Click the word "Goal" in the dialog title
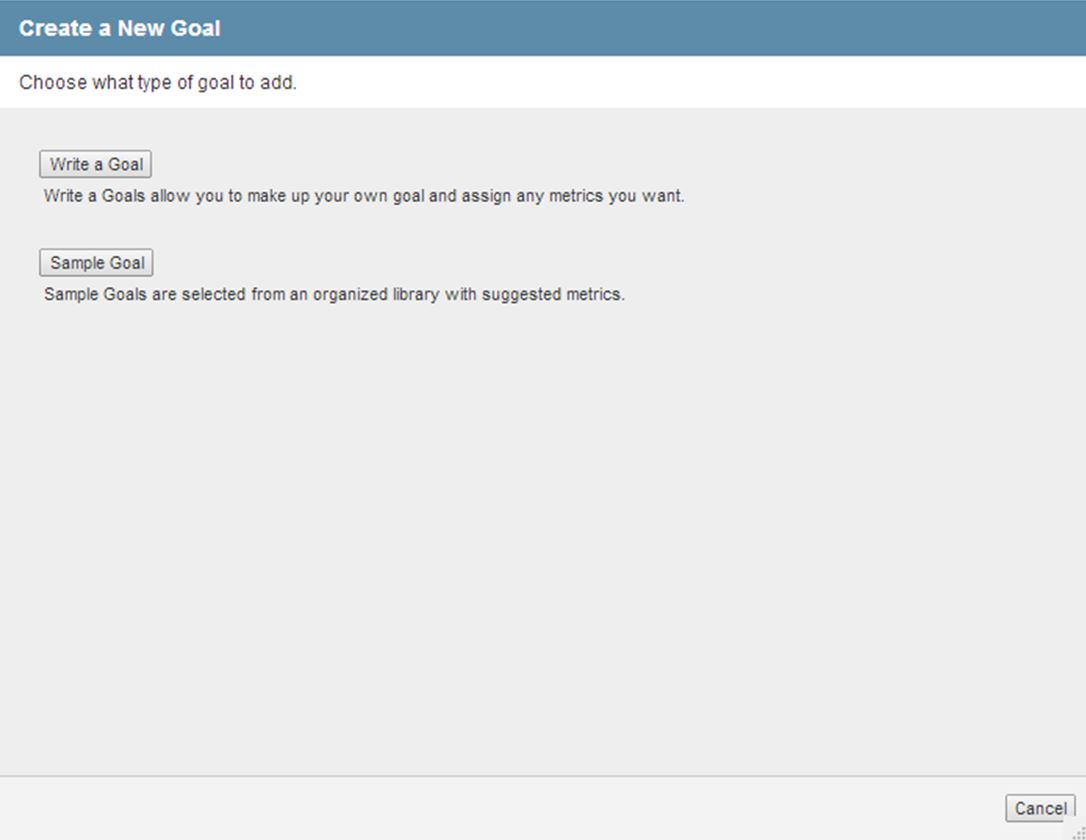 [198, 28]
